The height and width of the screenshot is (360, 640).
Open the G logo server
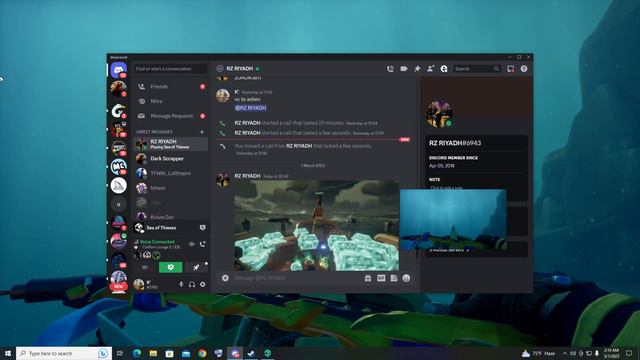coord(119,110)
